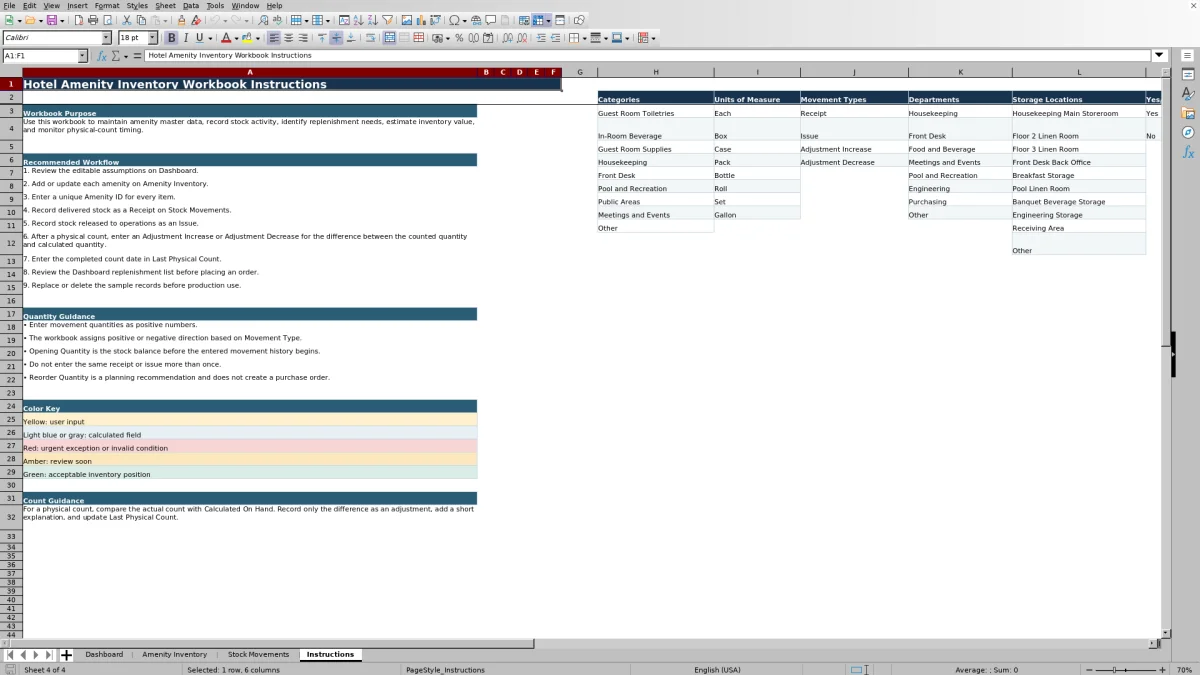Open the Background Color dropdown arrow
The width and height of the screenshot is (1200, 675).
(258, 38)
